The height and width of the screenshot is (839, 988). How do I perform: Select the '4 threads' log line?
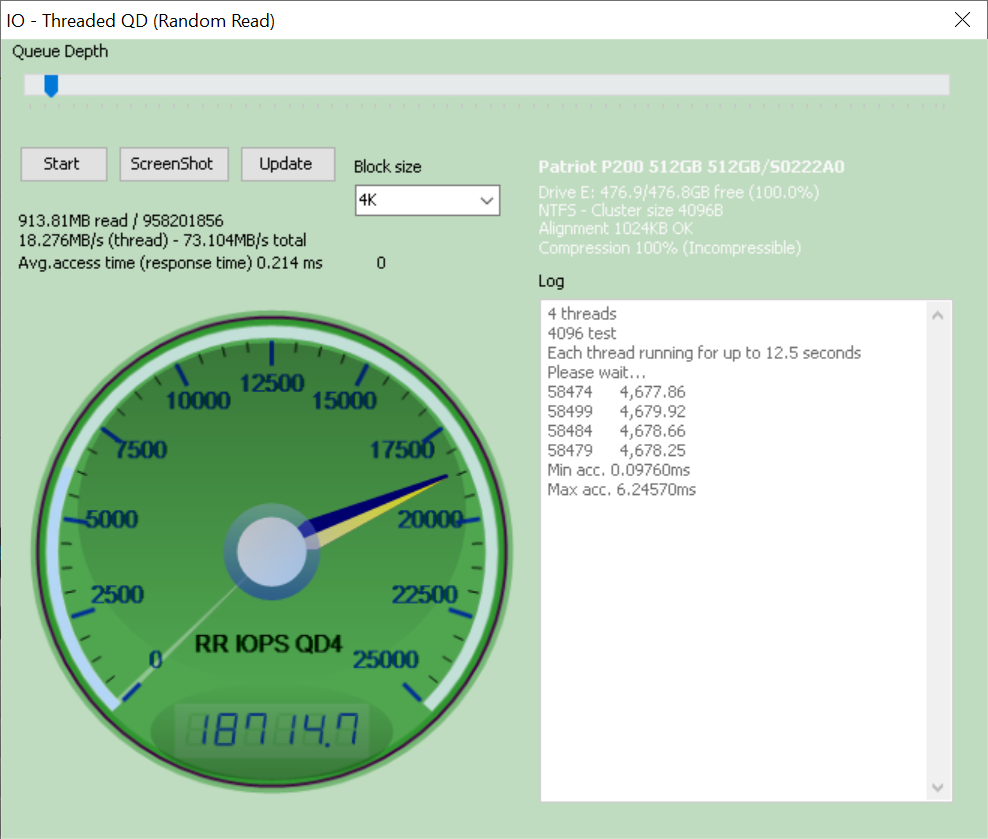(x=582, y=314)
